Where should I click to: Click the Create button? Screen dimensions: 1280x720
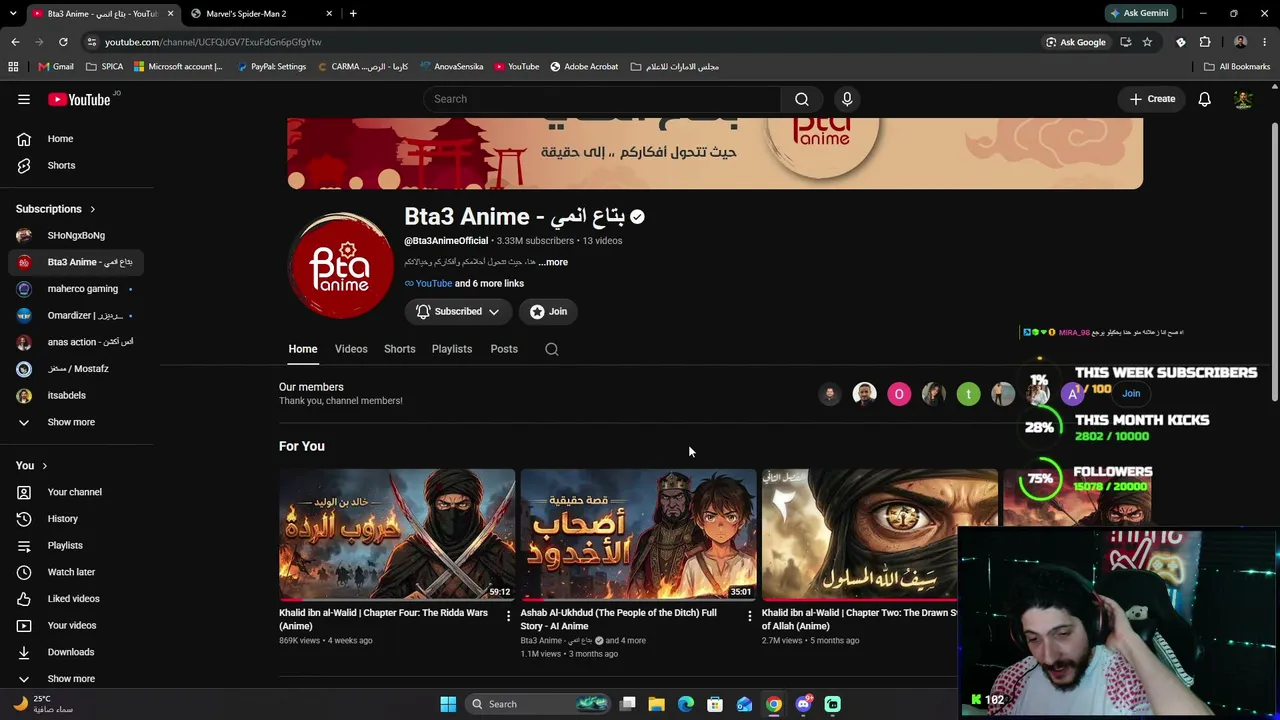coord(1152,99)
